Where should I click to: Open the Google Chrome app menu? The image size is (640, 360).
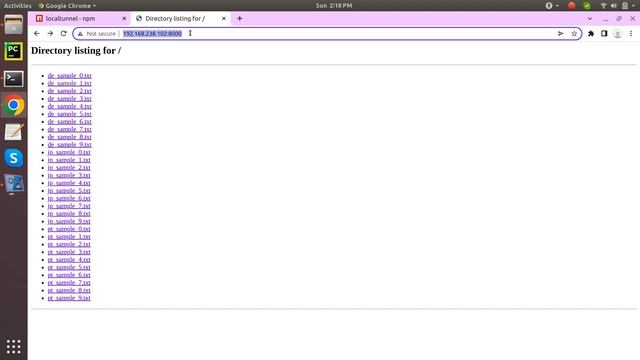click(x=67, y=6)
